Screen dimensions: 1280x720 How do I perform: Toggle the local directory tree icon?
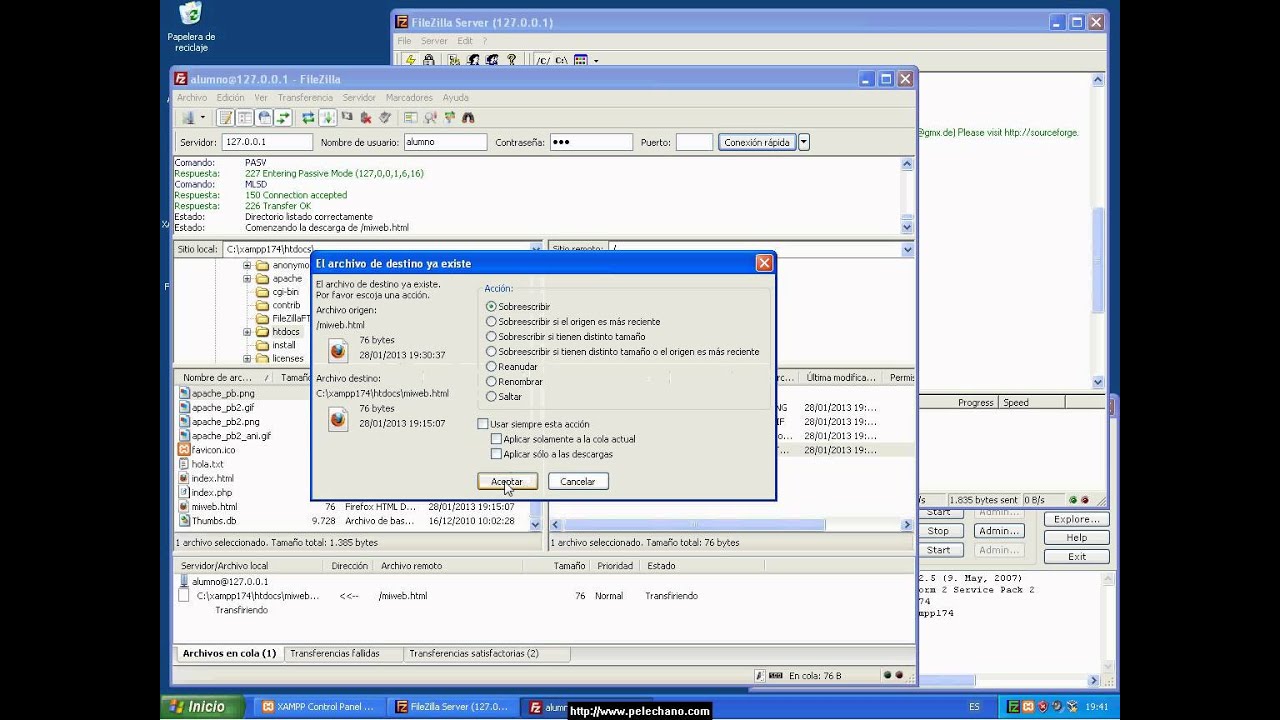point(244,118)
